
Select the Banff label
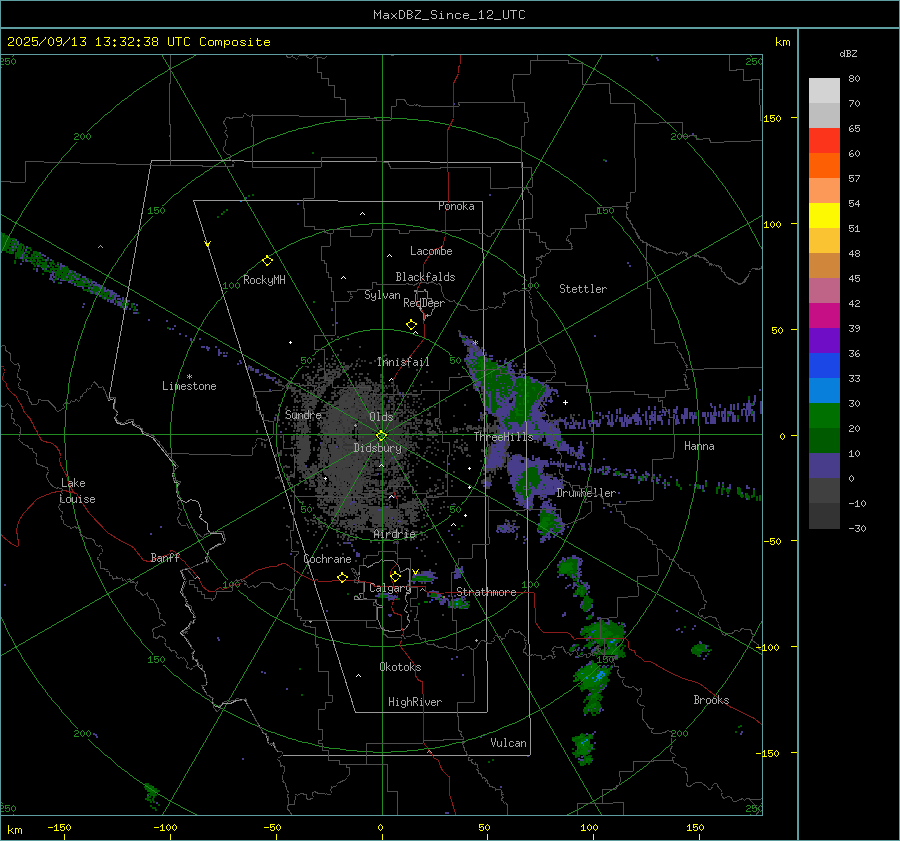[x=165, y=557]
